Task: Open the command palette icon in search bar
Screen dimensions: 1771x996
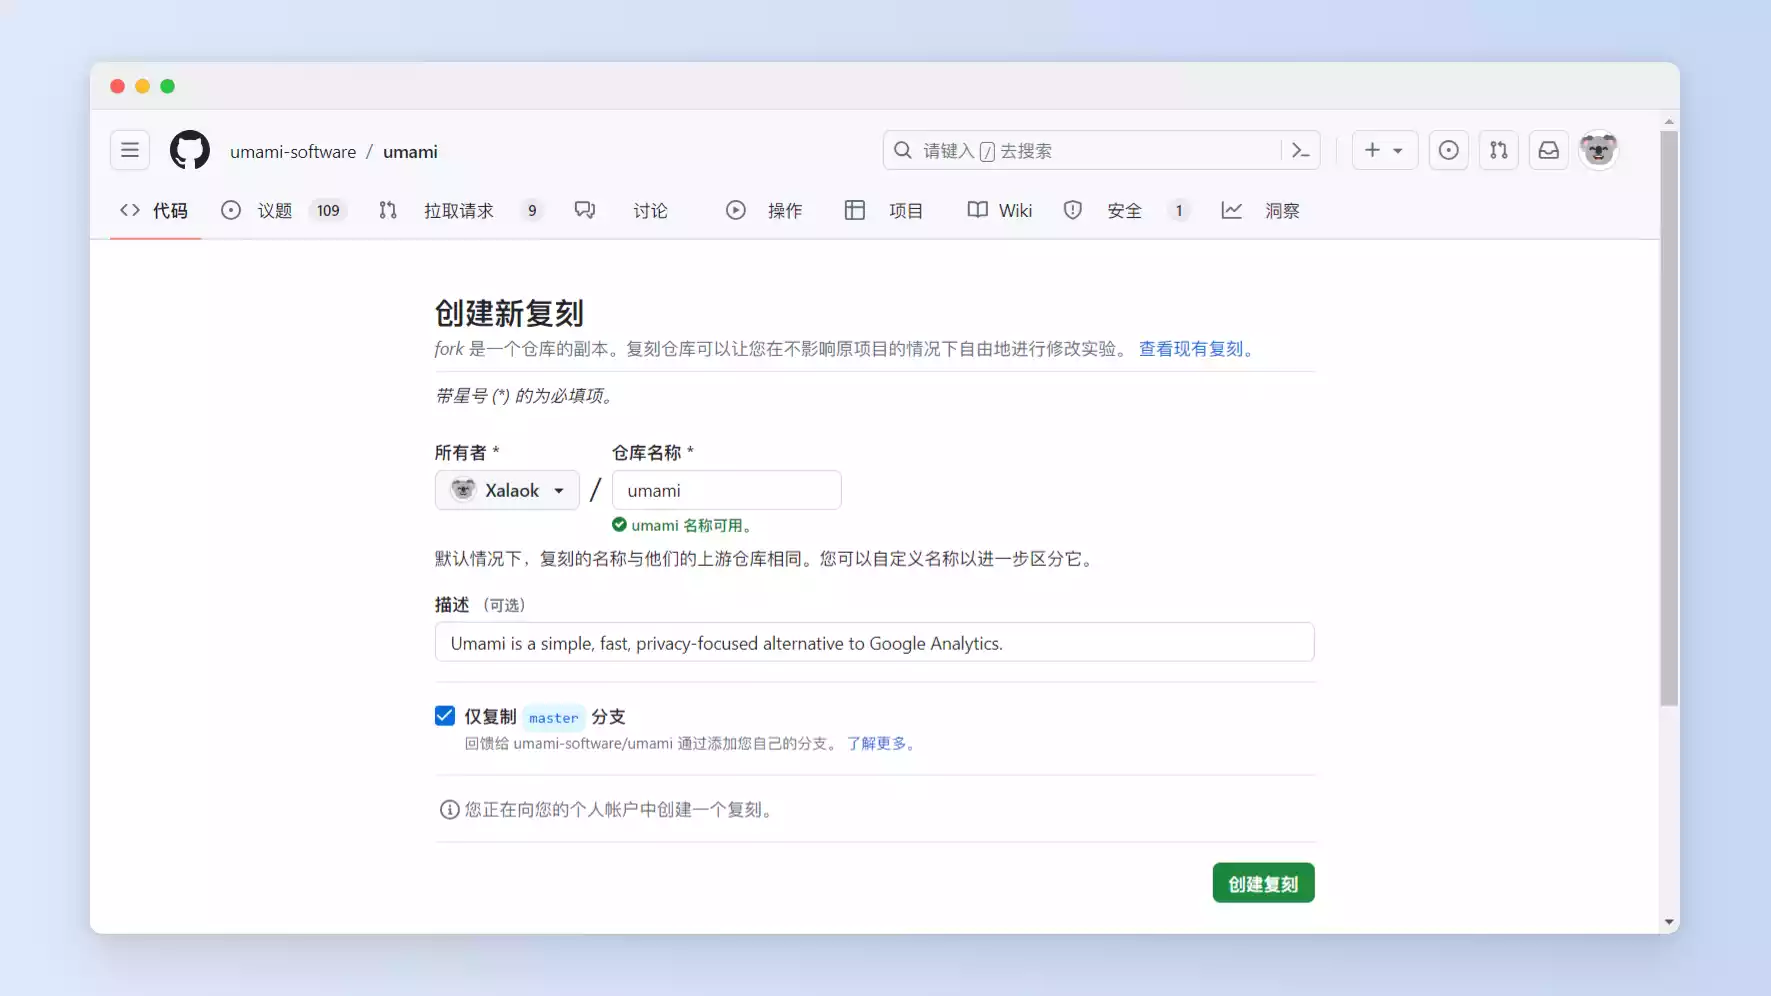Action: coord(1300,150)
